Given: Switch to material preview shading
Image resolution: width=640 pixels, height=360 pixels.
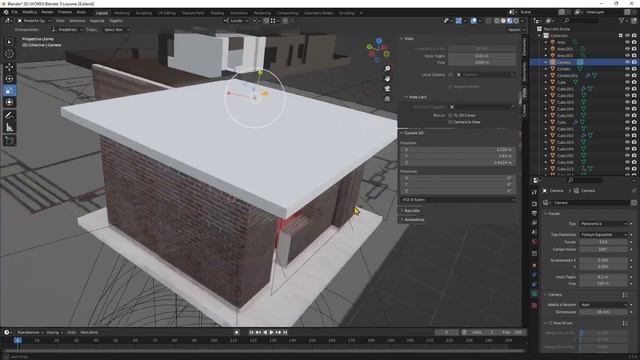Looking at the screenshot, I should 510,20.
